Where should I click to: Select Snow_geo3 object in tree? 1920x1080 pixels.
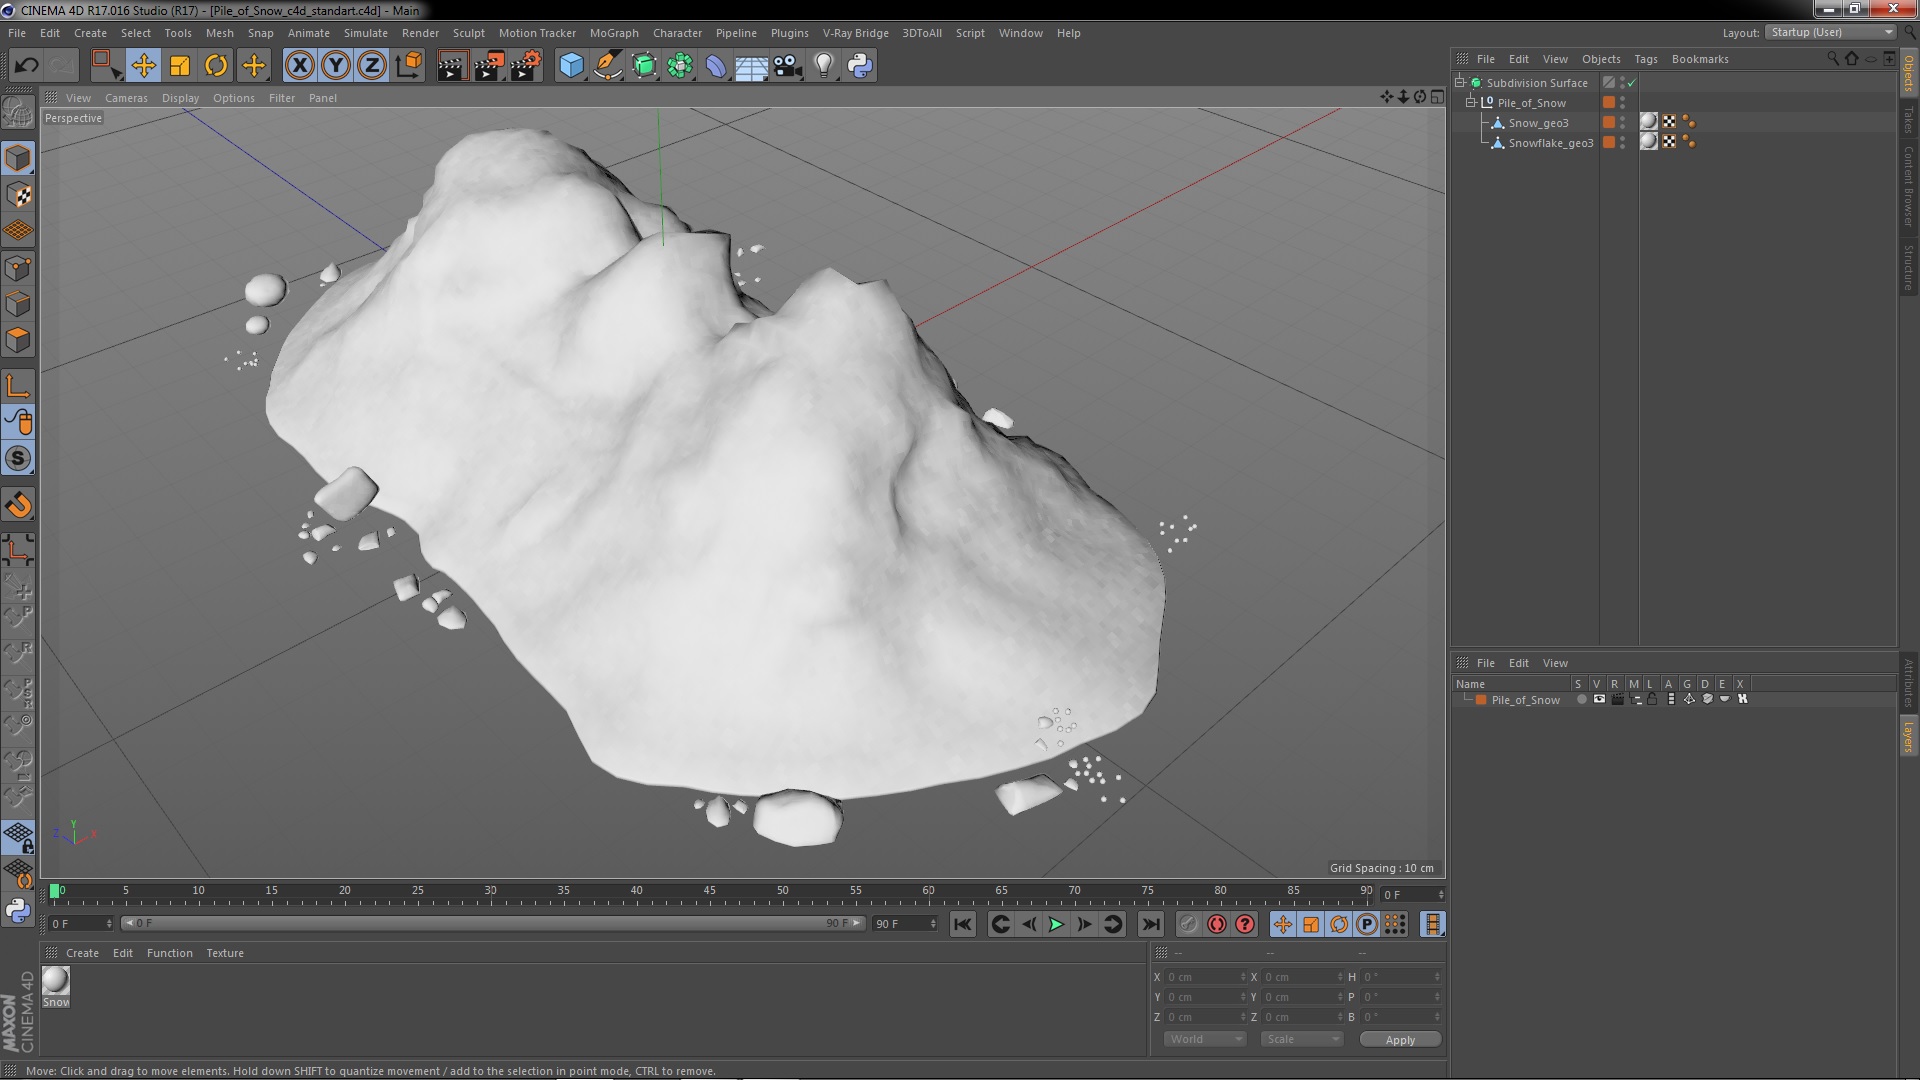click(1538, 123)
